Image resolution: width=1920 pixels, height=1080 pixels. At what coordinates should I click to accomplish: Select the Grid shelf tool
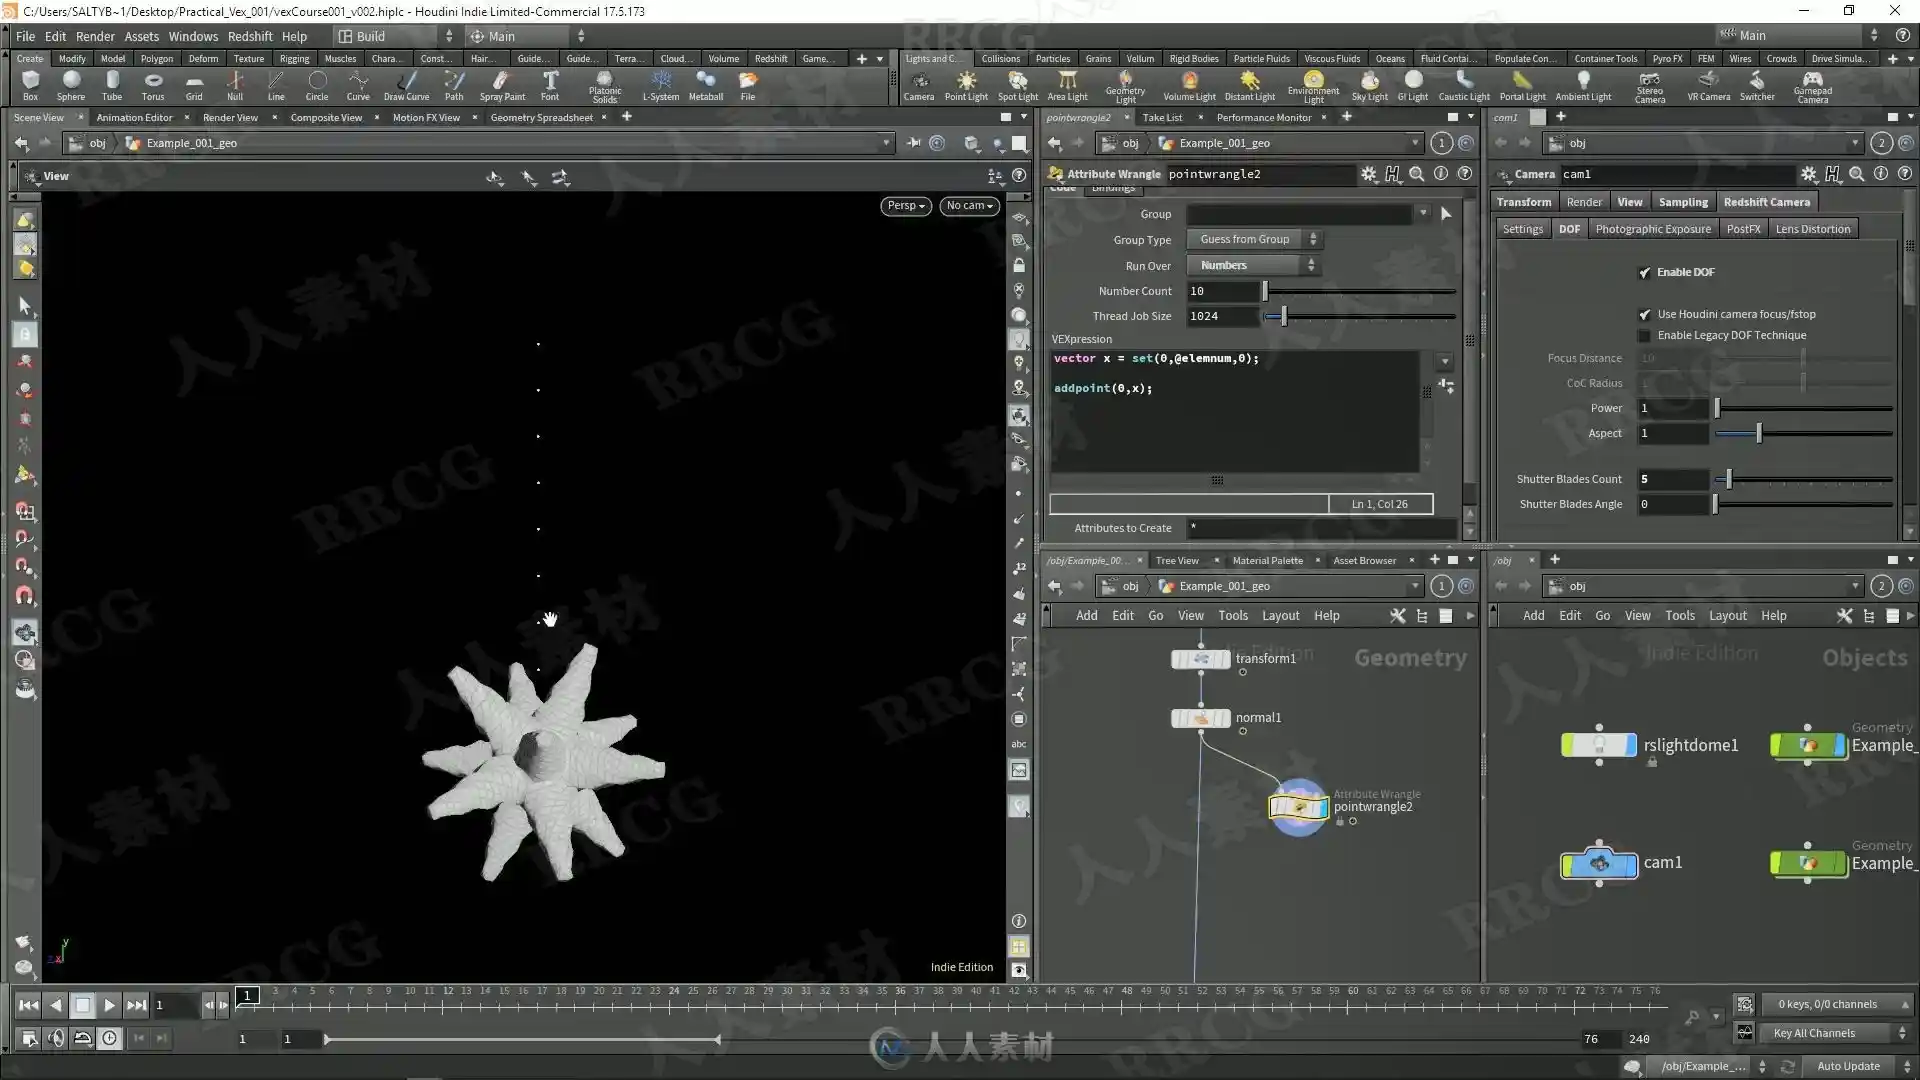pyautogui.click(x=194, y=85)
